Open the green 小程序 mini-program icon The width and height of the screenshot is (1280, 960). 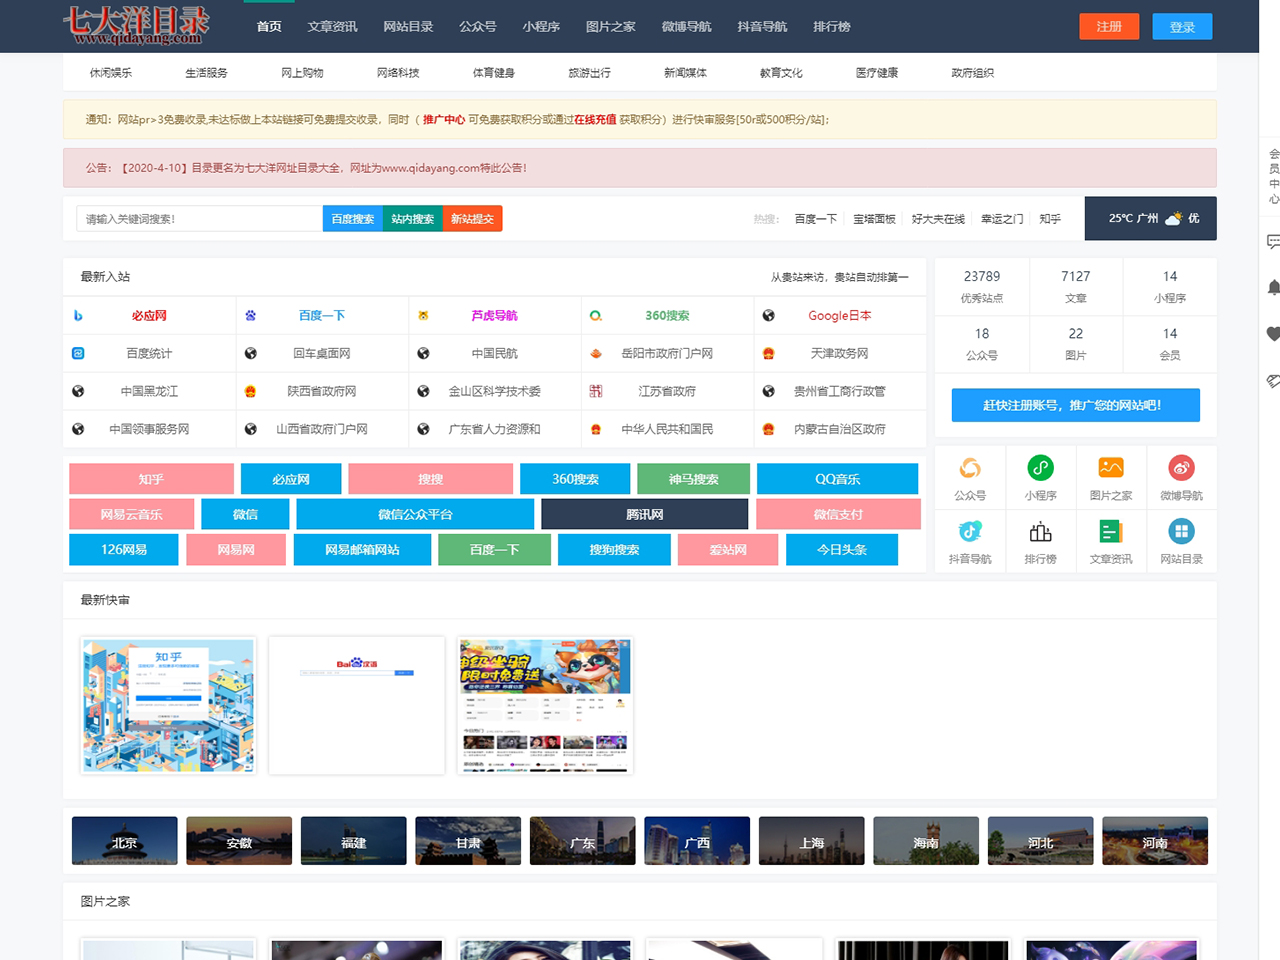(1040, 468)
